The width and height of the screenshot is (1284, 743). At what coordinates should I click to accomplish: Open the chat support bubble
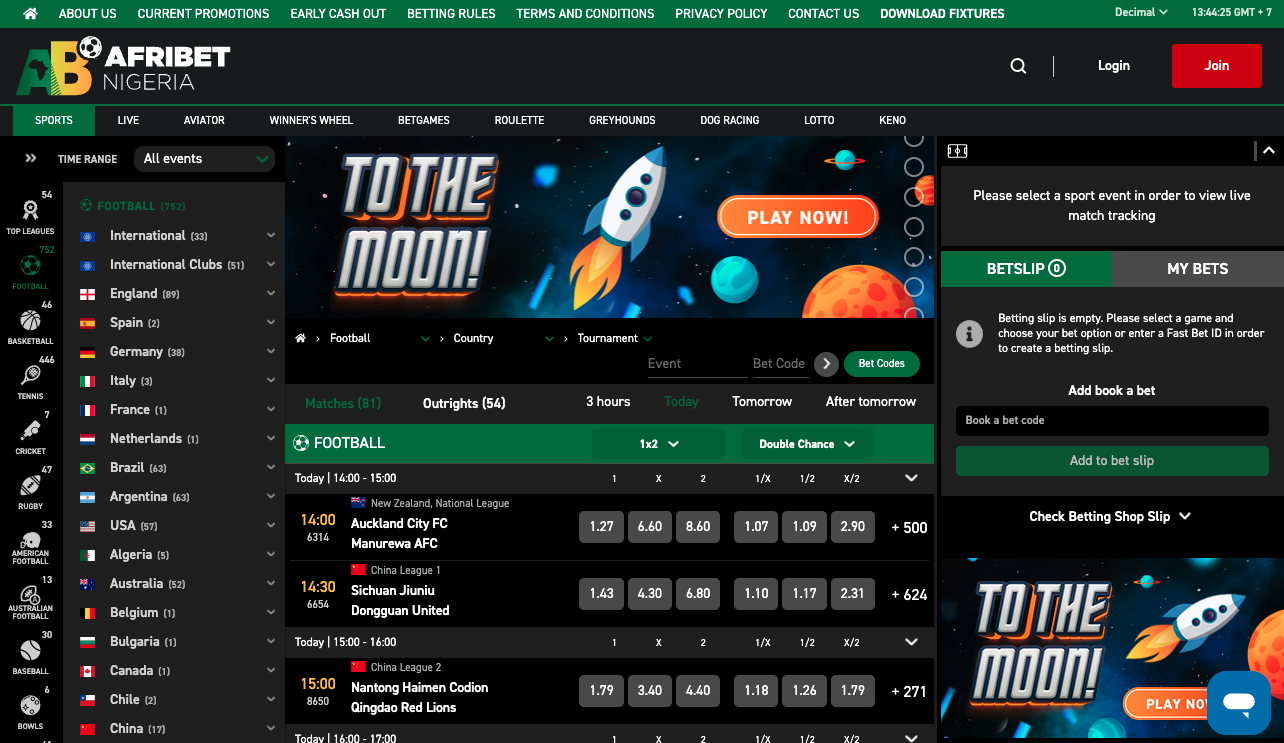coord(1239,703)
